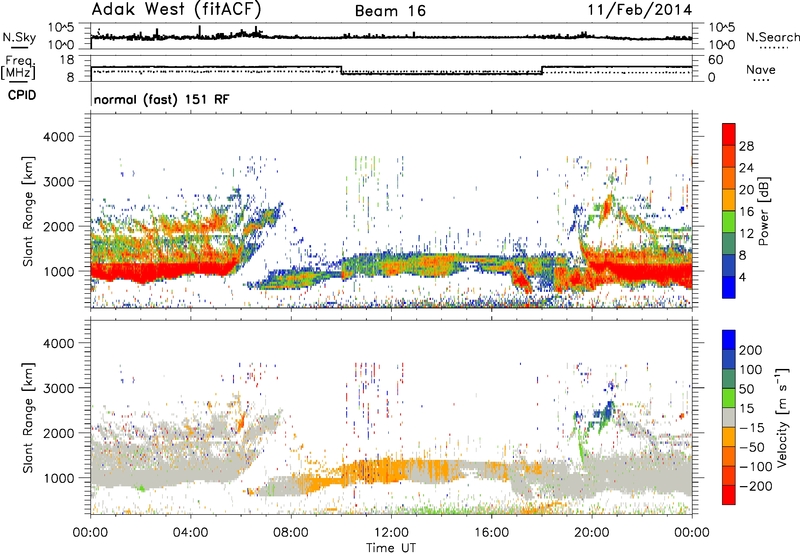Click the '08:00' time tick label
Image resolution: width=800 pixels, height=554 pixels.
pyautogui.click(x=291, y=533)
